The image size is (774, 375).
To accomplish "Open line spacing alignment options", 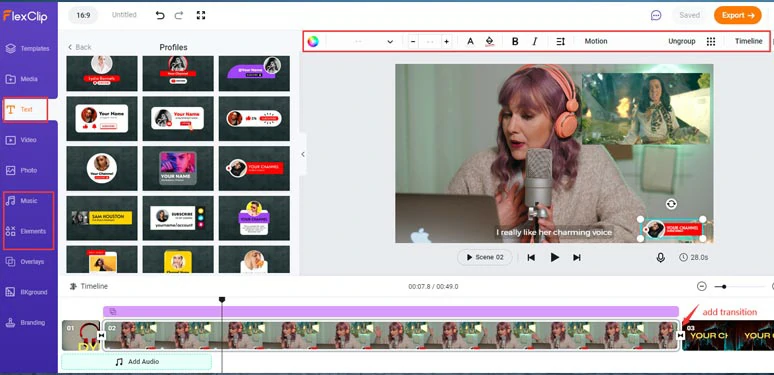I will point(560,41).
